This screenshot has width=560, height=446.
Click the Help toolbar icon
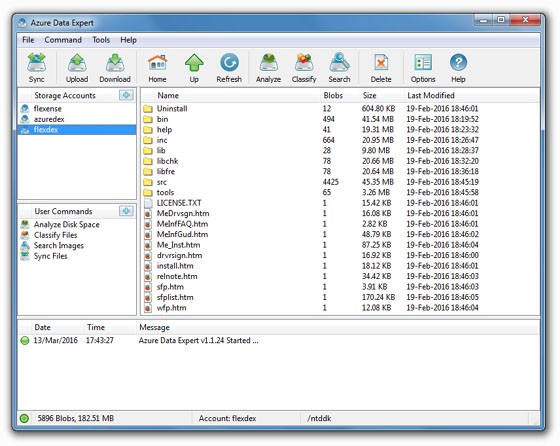coord(458,68)
